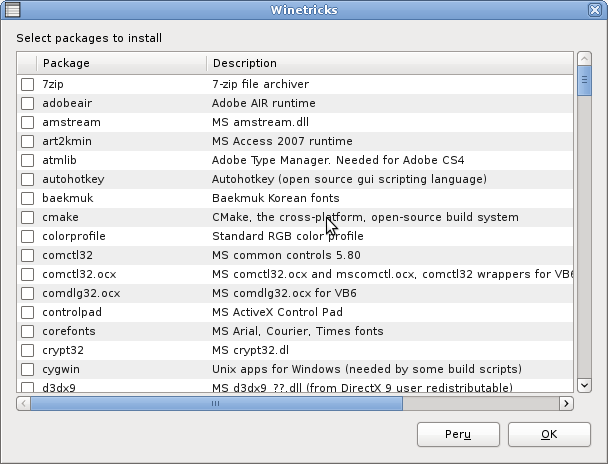Image resolution: width=608 pixels, height=464 pixels.
Task: Click the vertical scrollbar down arrow
Action: coord(584,385)
